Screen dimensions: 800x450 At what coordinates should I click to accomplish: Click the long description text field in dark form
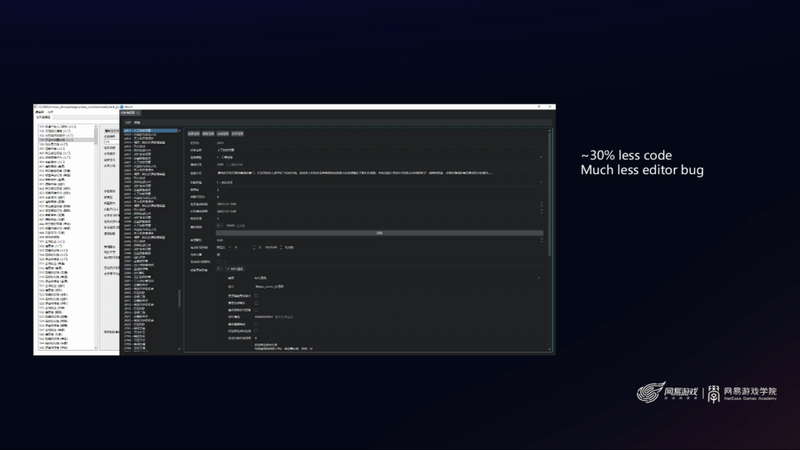379,173
